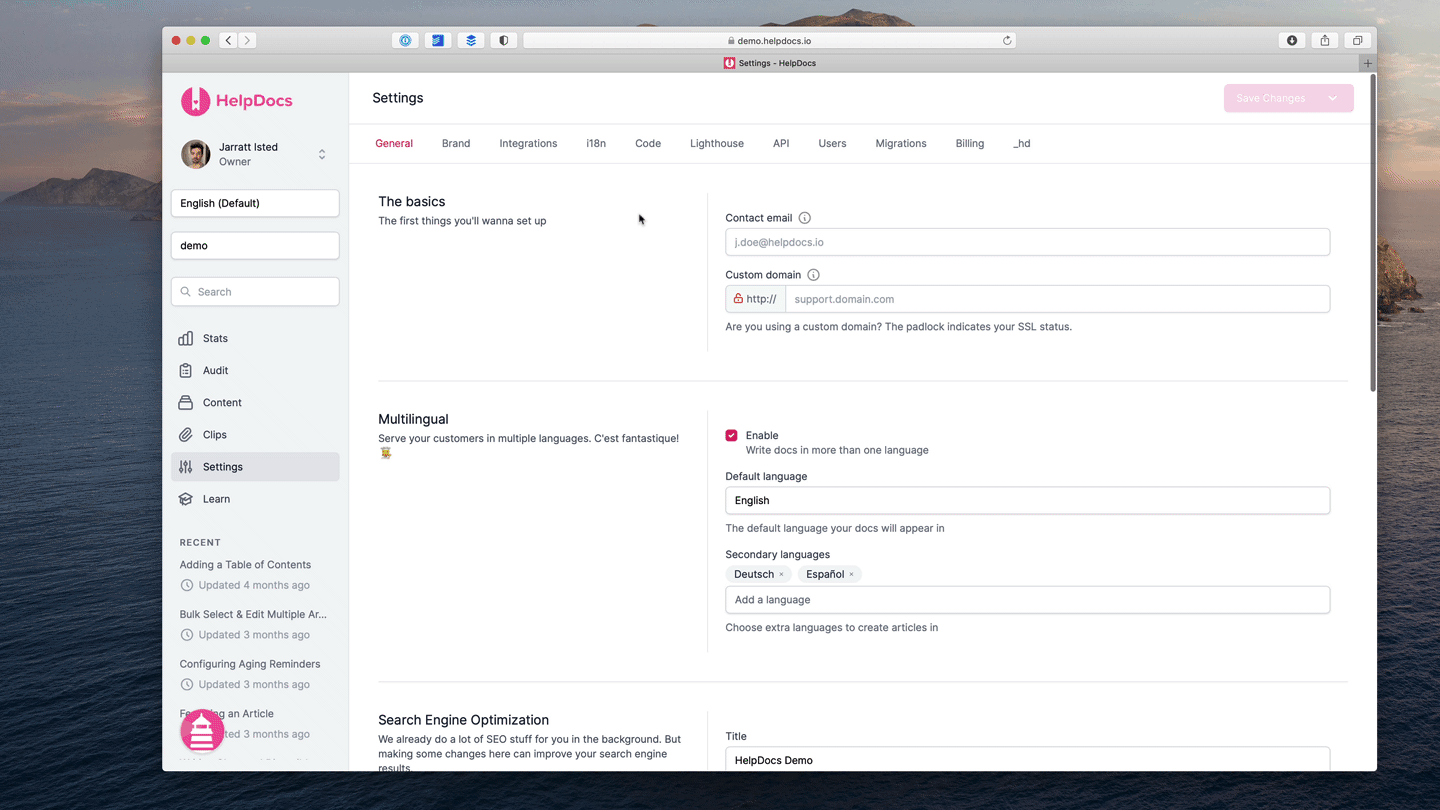
Task: Switch to the Billing tab
Action: [x=970, y=143]
